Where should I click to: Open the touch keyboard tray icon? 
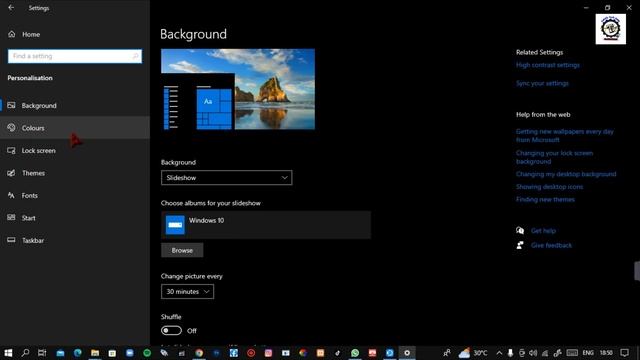pyautogui.click(x=572, y=353)
